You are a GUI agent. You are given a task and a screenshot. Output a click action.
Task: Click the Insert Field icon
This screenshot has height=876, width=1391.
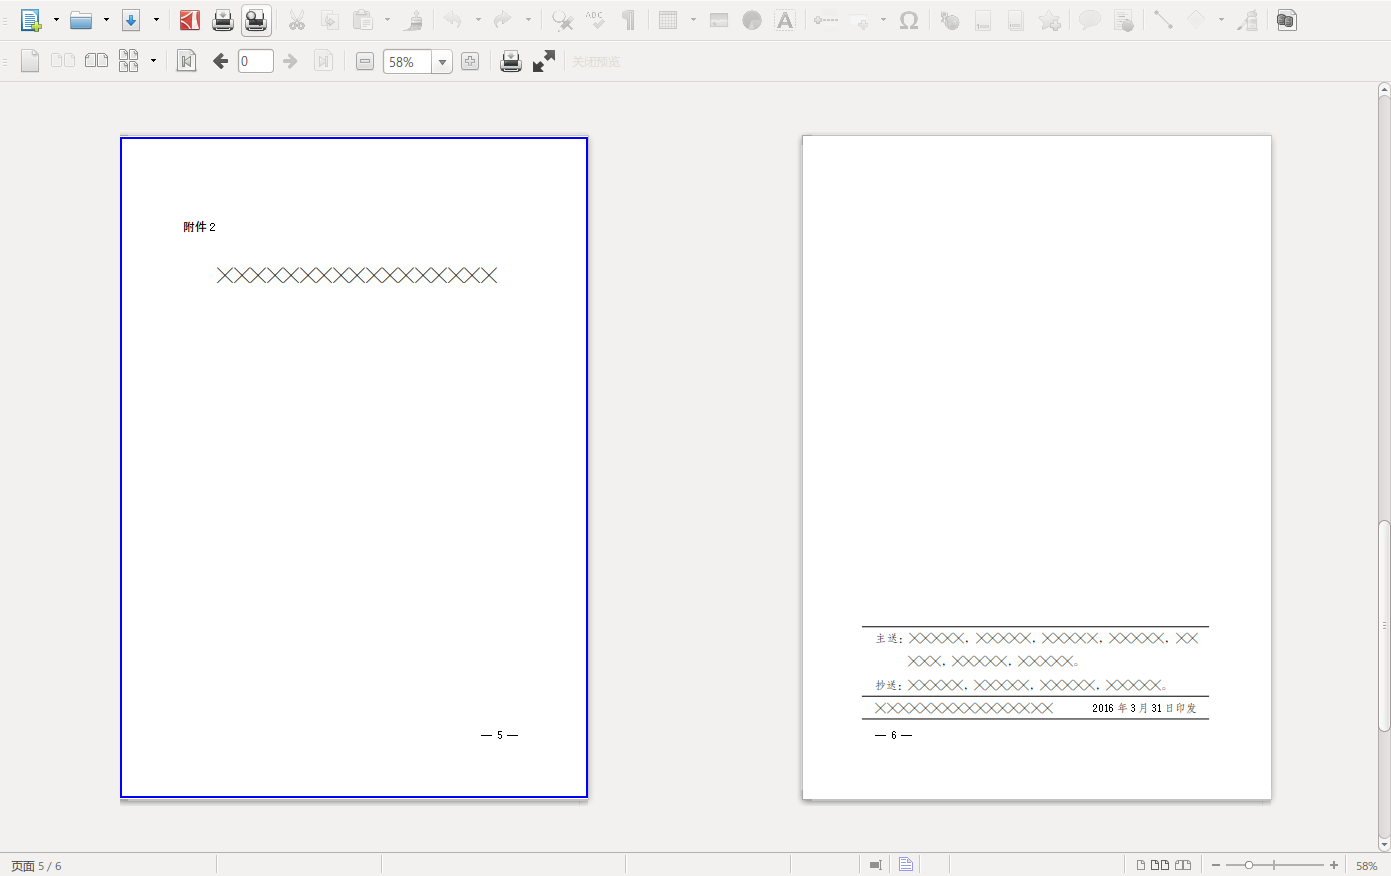click(x=859, y=20)
